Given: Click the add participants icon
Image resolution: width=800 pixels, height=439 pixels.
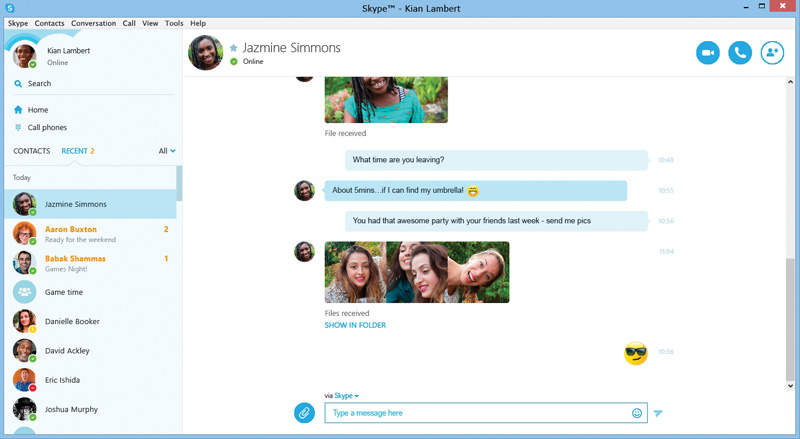Looking at the screenshot, I should (772, 53).
